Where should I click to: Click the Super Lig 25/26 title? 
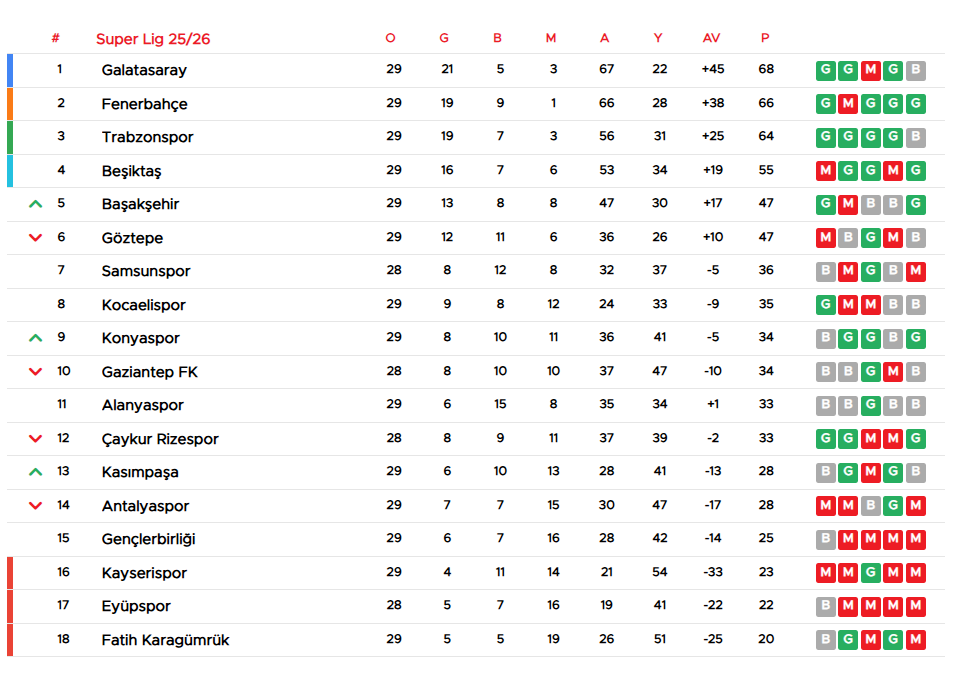tap(153, 39)
